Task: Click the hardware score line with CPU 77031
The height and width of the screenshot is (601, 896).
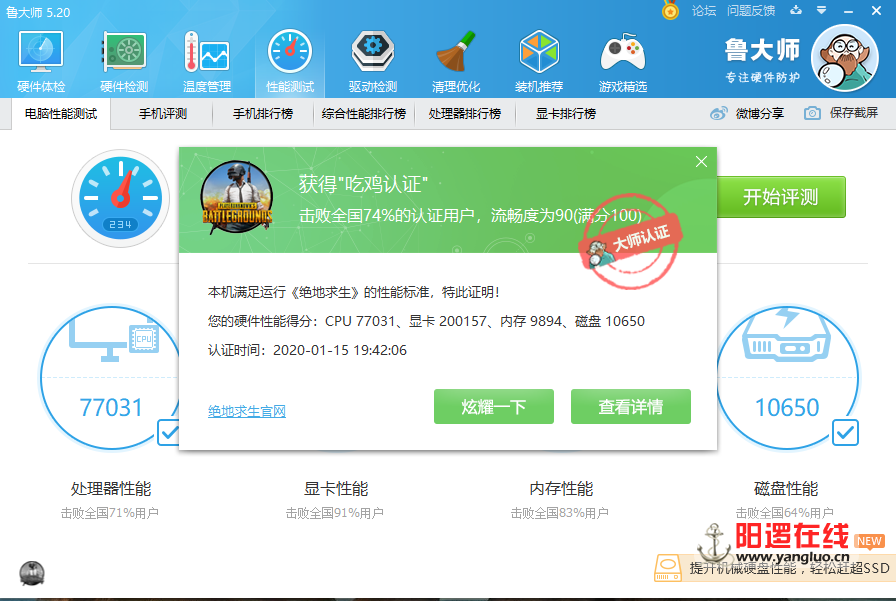Action: click(x=426, y=321)
